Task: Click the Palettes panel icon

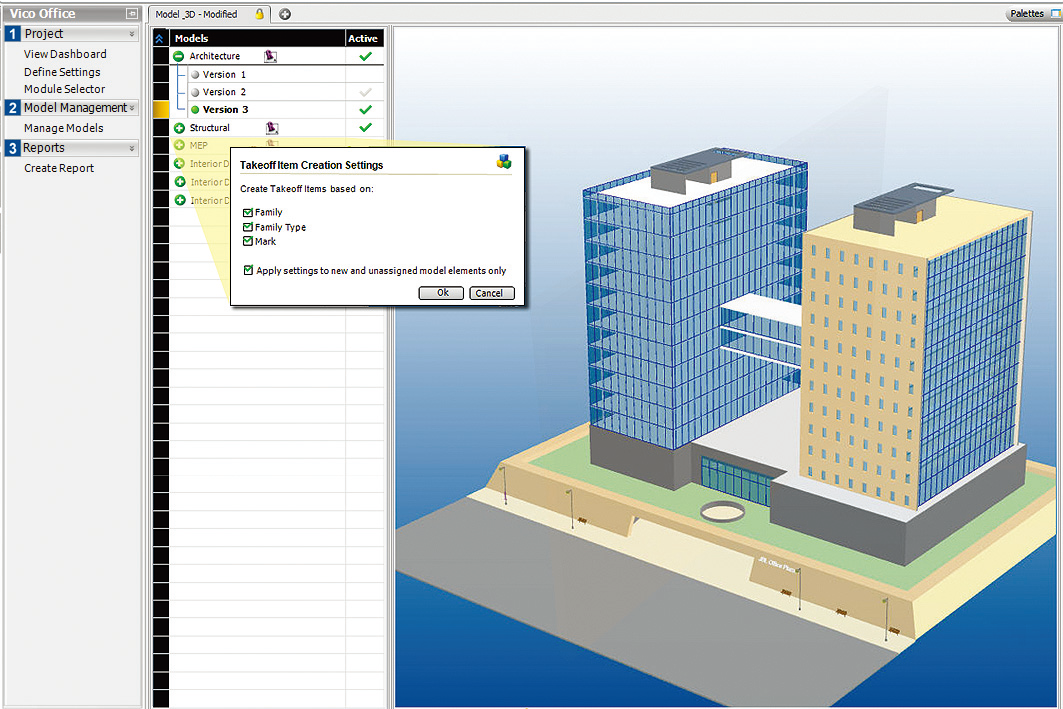Action: 1056,14
